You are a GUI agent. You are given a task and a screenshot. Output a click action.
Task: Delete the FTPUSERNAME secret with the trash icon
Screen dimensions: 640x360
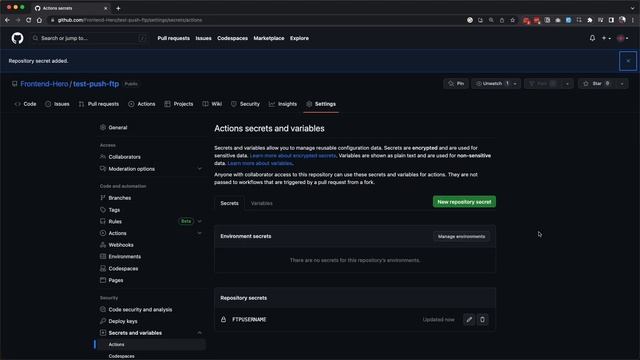(x=482, y=320)
